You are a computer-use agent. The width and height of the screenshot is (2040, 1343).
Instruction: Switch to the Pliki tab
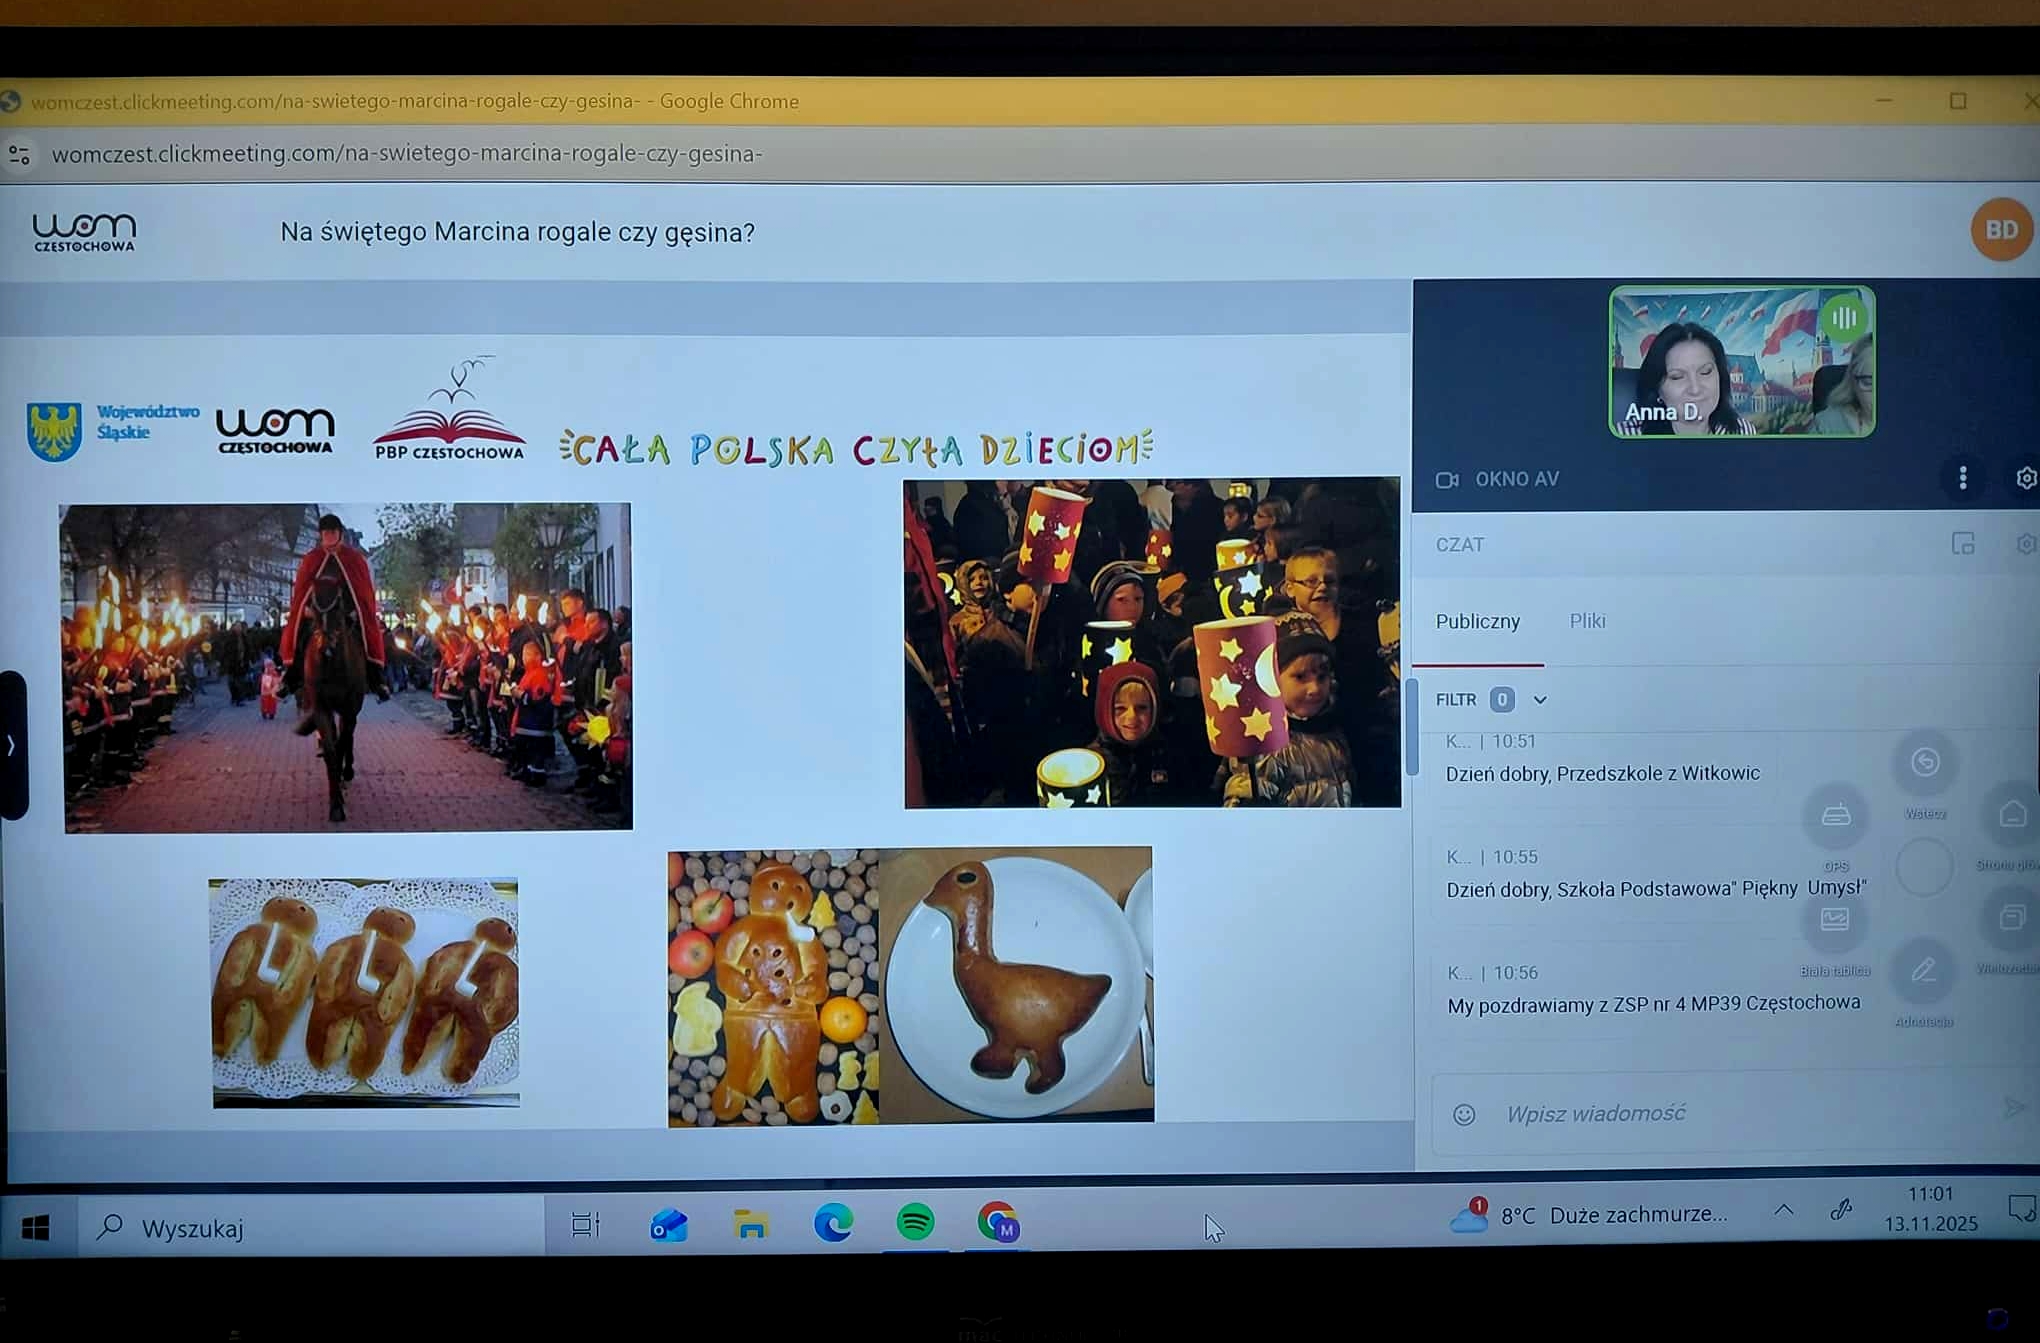click(1587, 621)
